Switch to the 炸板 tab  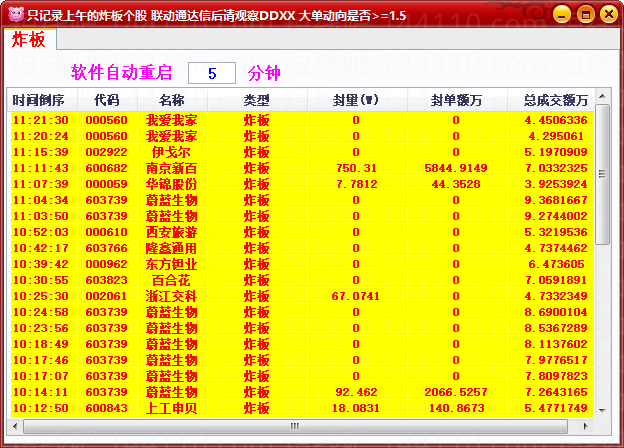(x=29, y=40)
